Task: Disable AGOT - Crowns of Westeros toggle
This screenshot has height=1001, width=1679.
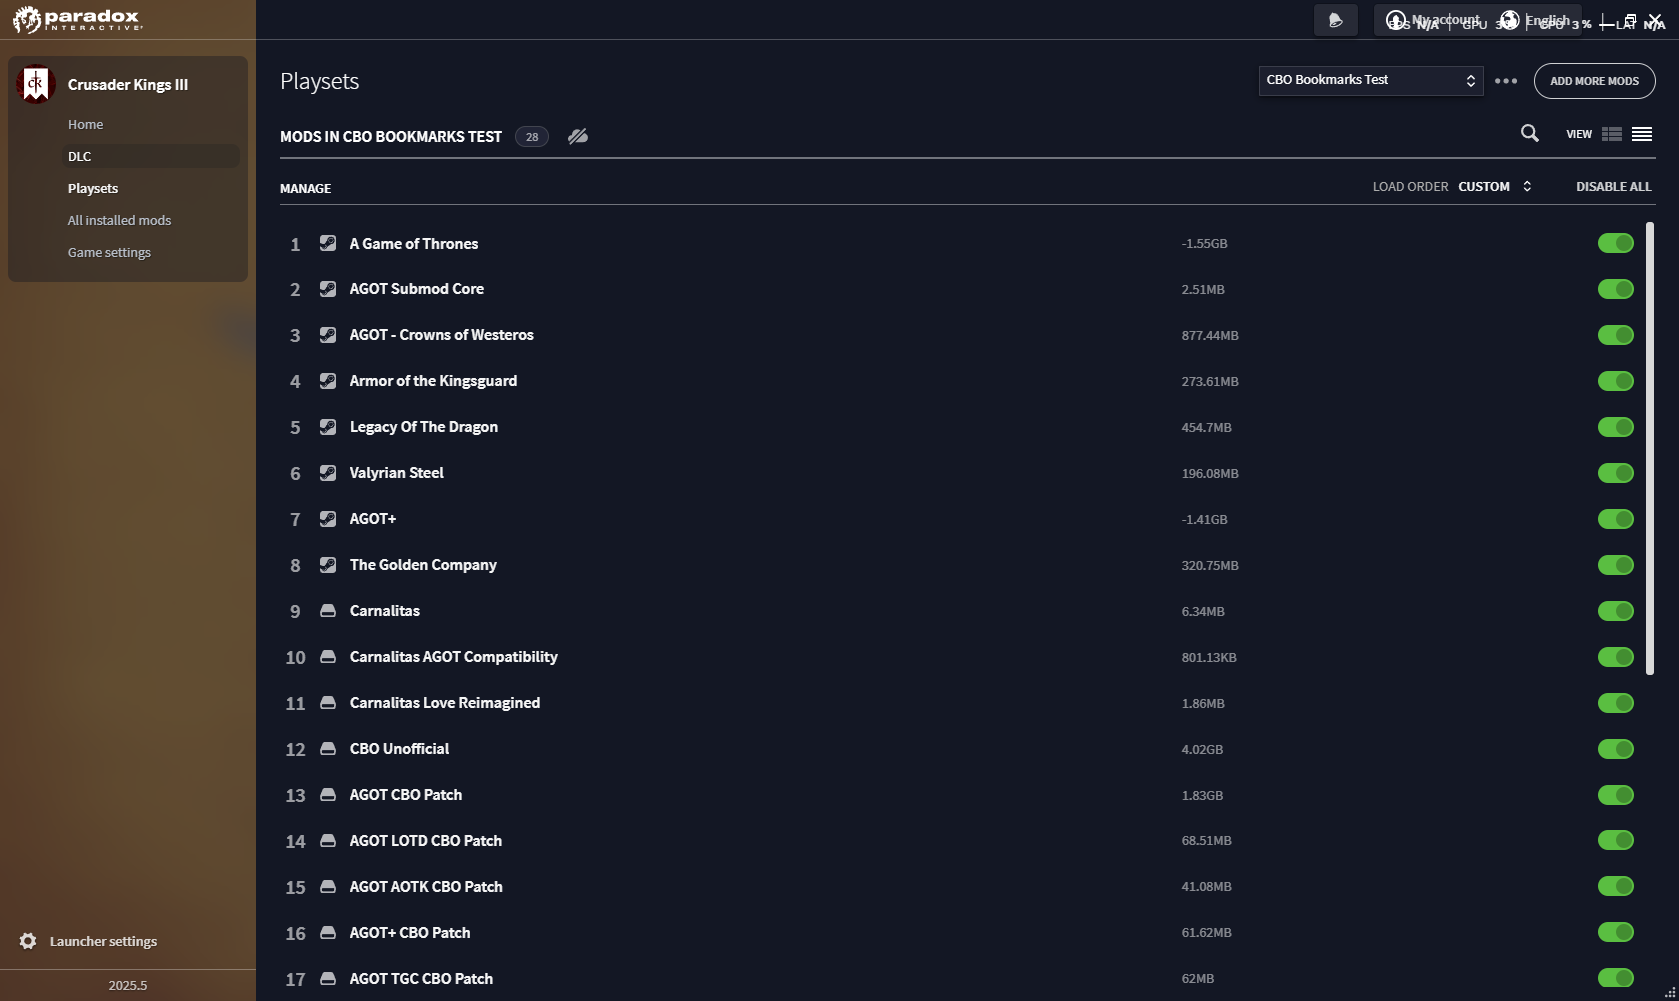Action: (x=1615, y=335)
